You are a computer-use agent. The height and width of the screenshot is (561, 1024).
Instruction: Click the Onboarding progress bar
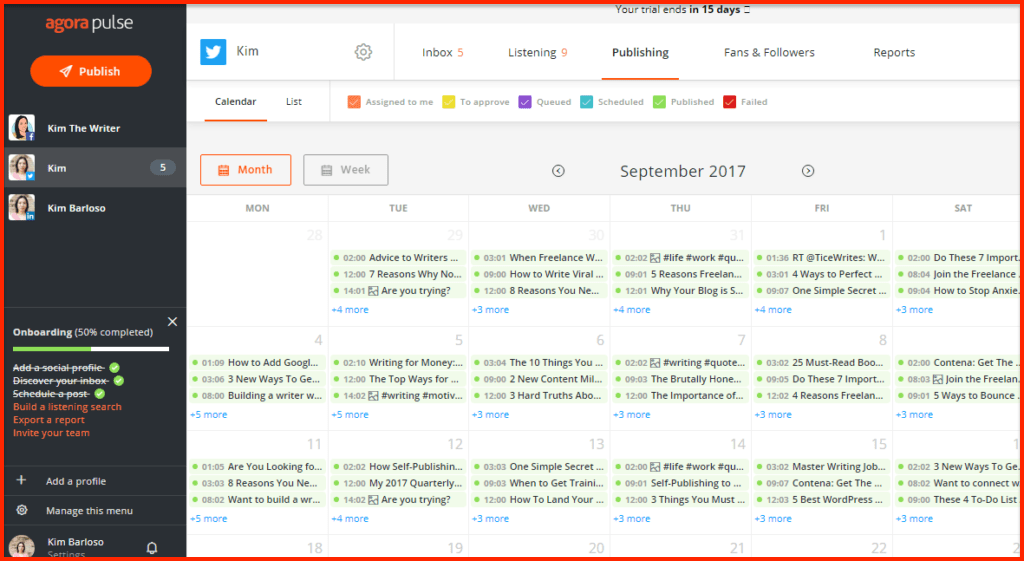pyautogui.click(x=91, y=348)
